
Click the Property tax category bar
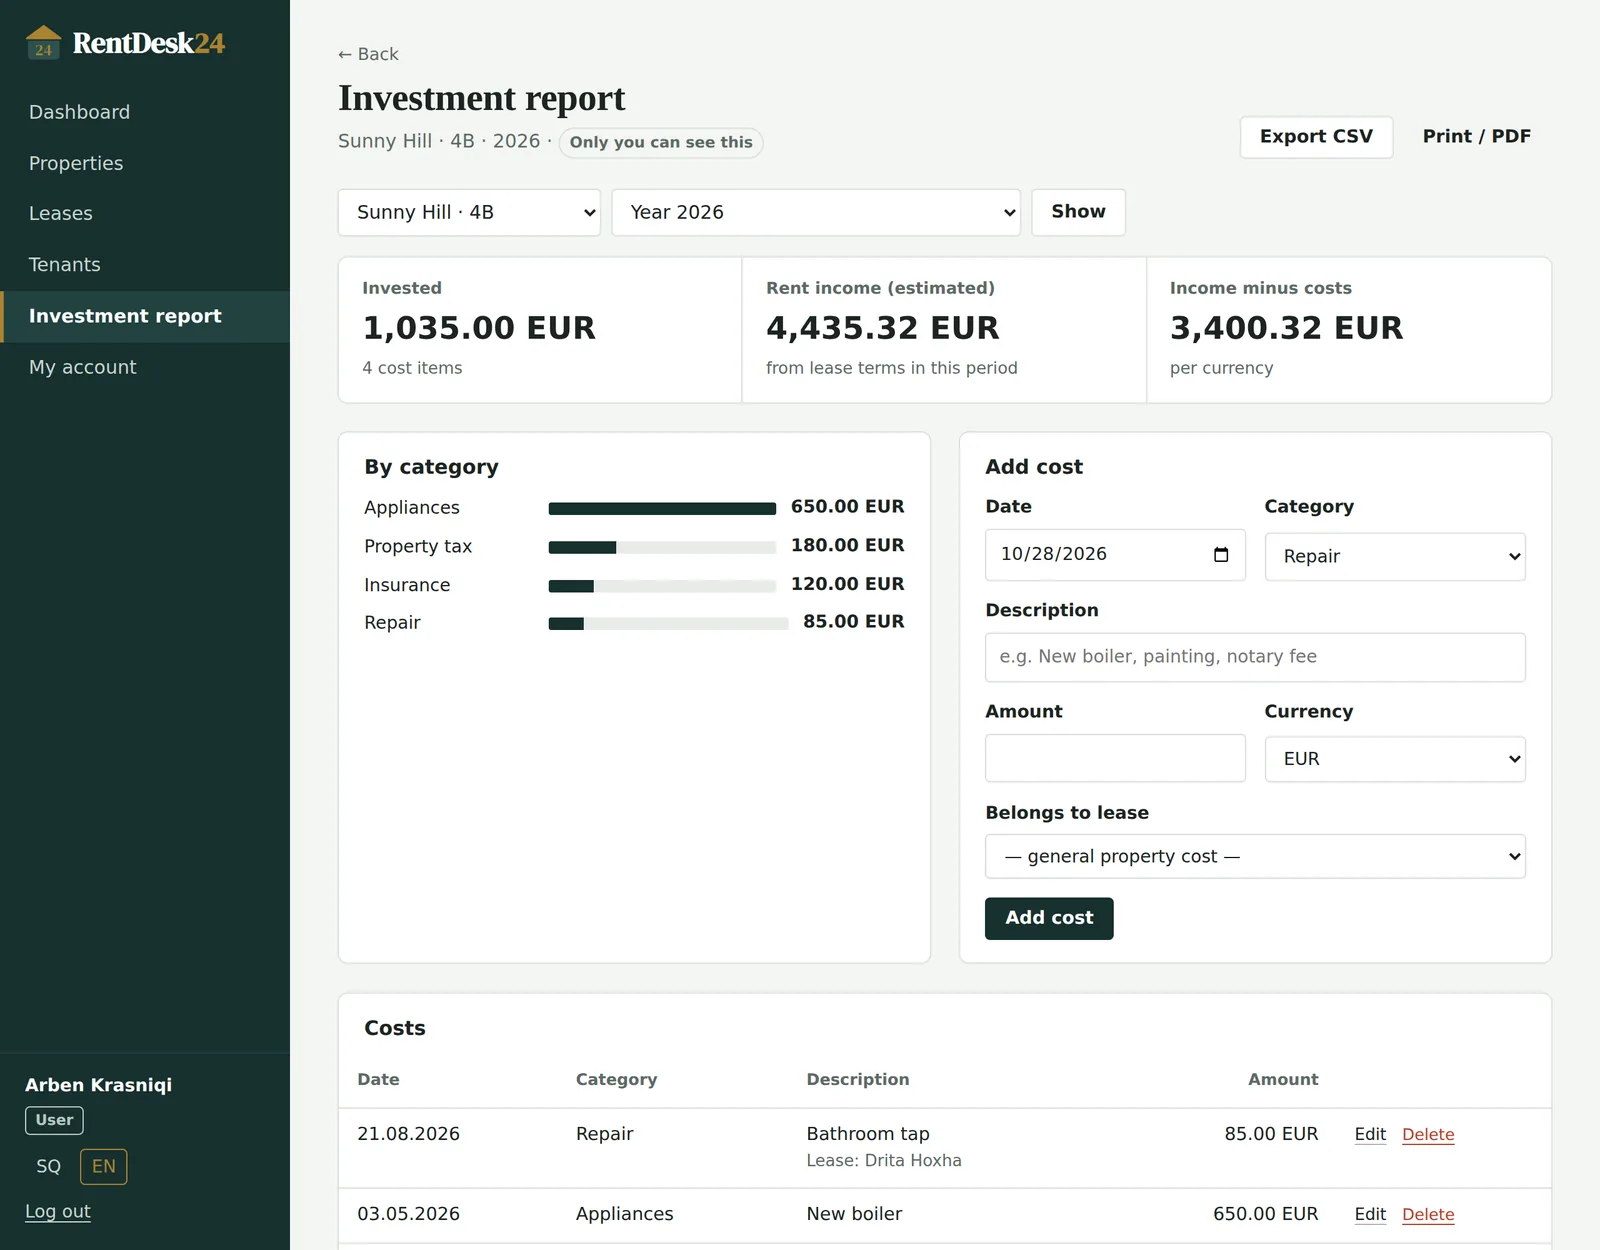[x=662, y=547]
